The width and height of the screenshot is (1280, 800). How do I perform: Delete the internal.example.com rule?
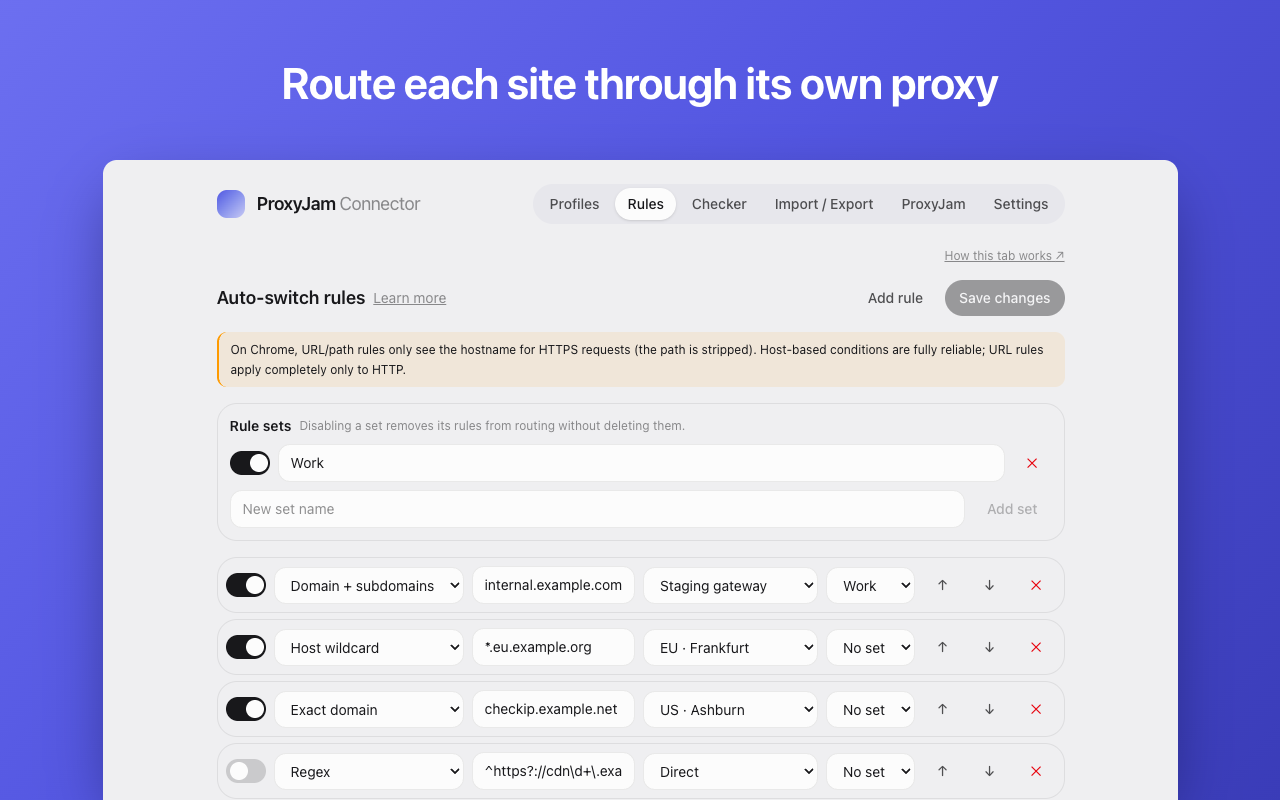pos(1036,585)
